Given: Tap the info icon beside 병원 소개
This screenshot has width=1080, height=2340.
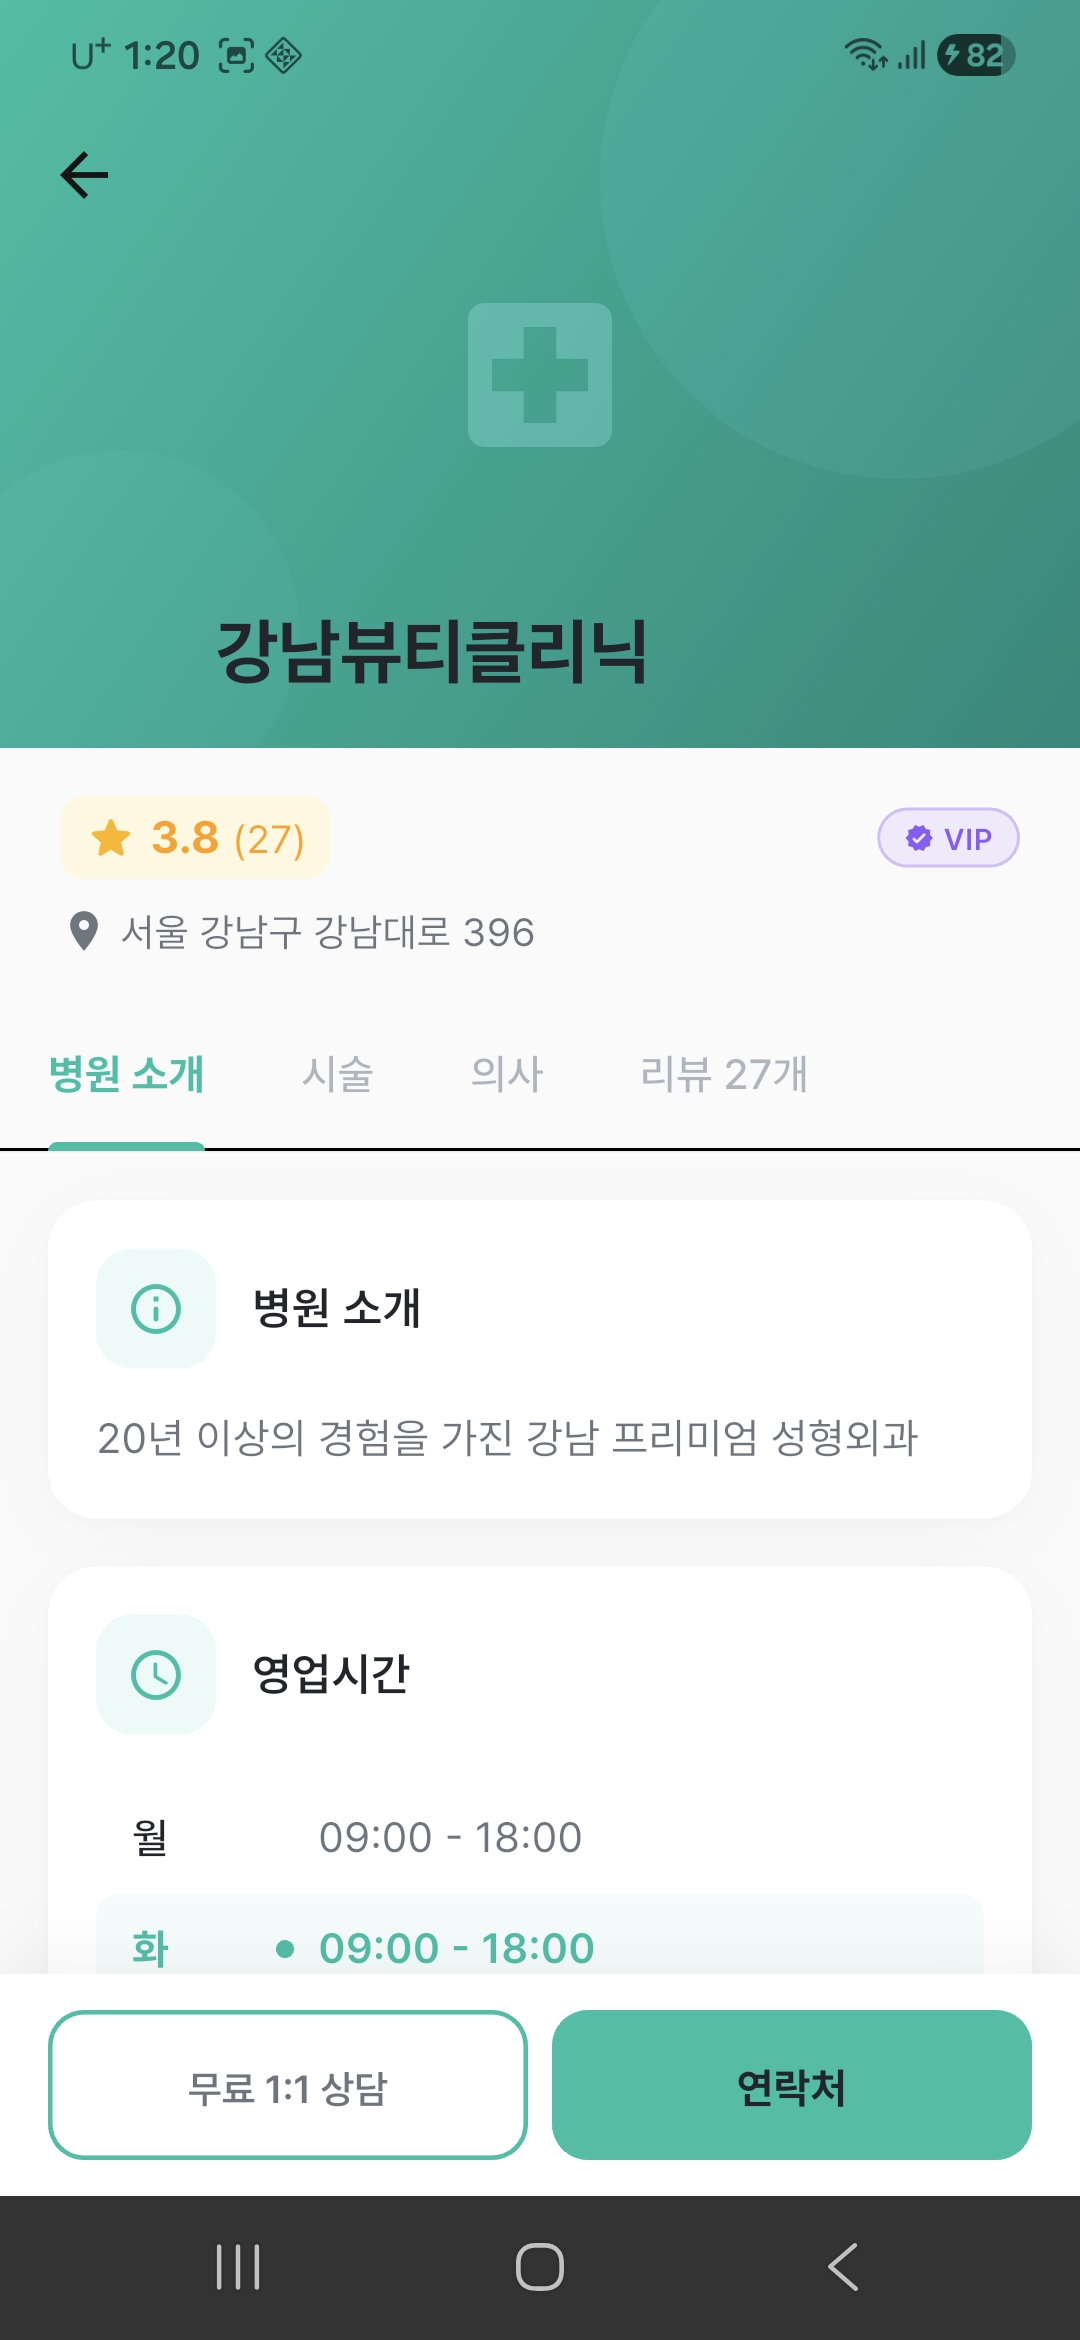Looking at the screenshot, I should 156,1308.
